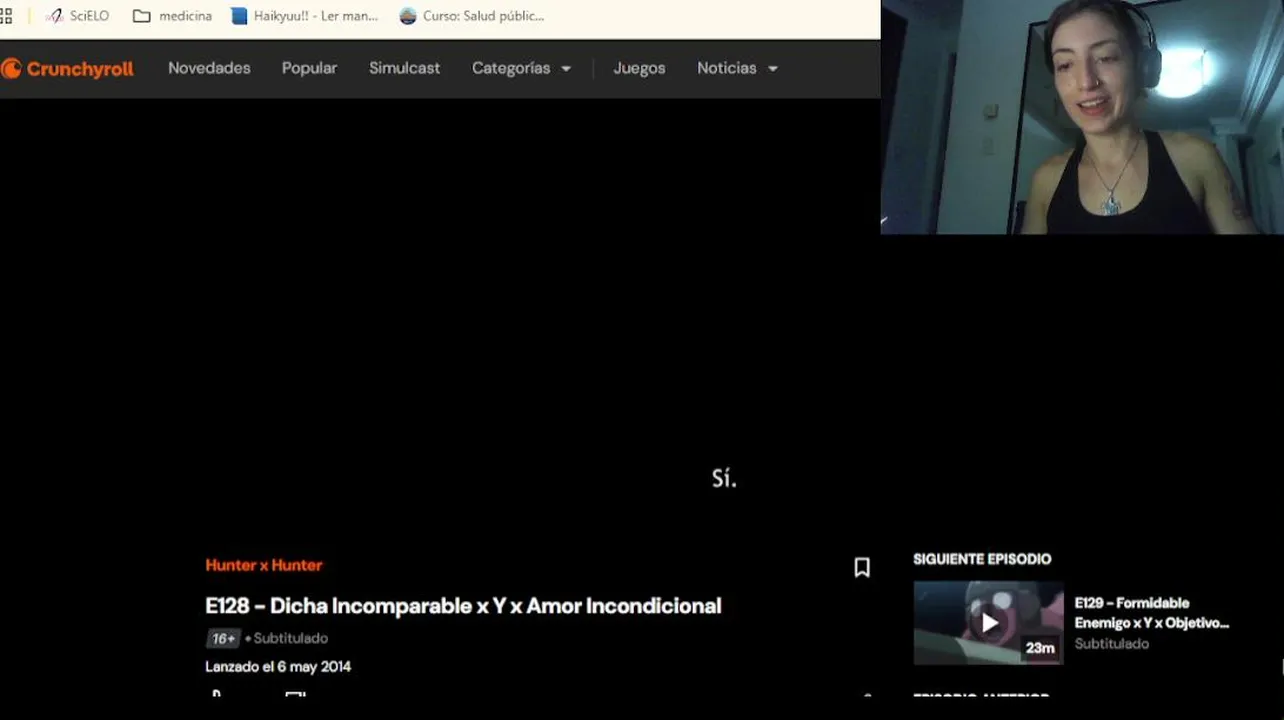The width and height of the screenshot is (1284, 720).
Task: Click the 23m duration label on thumbnail
Action: click(x=1040, y=648)
